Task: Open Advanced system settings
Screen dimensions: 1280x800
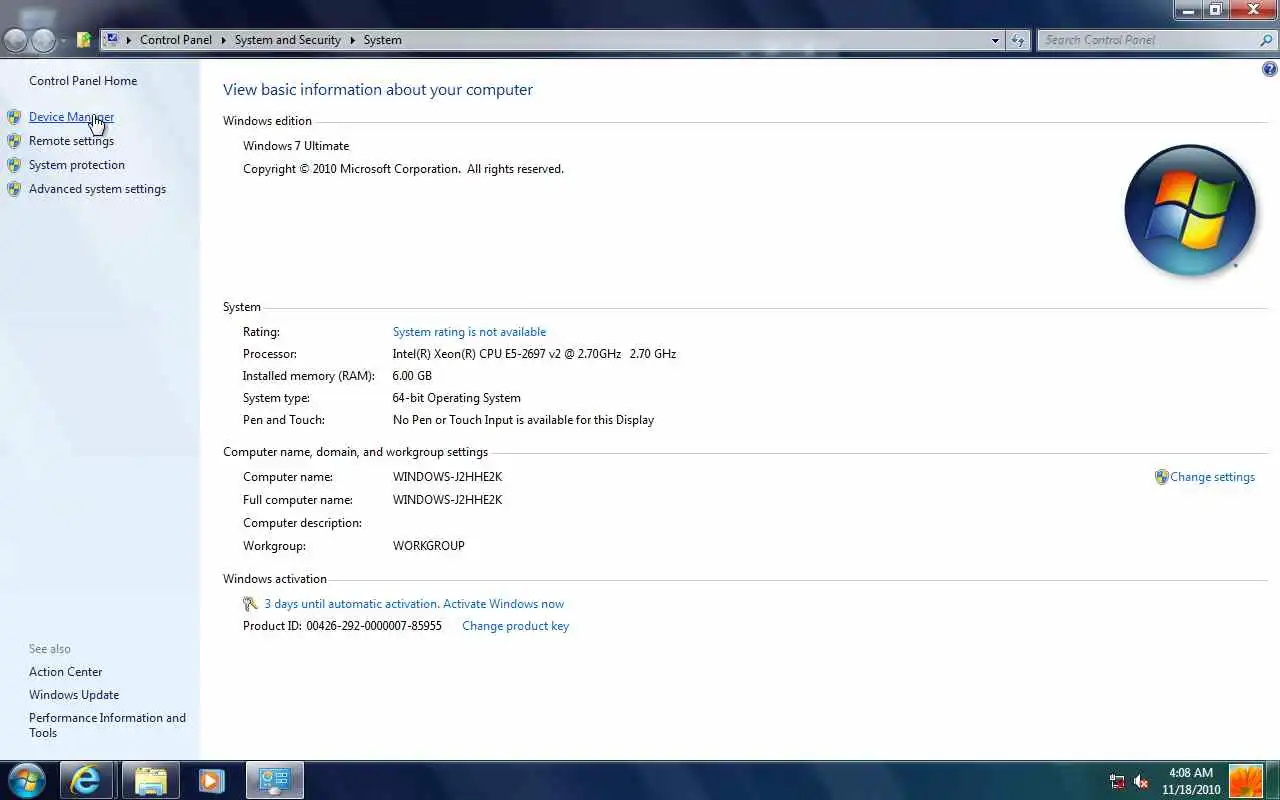Action: coord(97,189)
